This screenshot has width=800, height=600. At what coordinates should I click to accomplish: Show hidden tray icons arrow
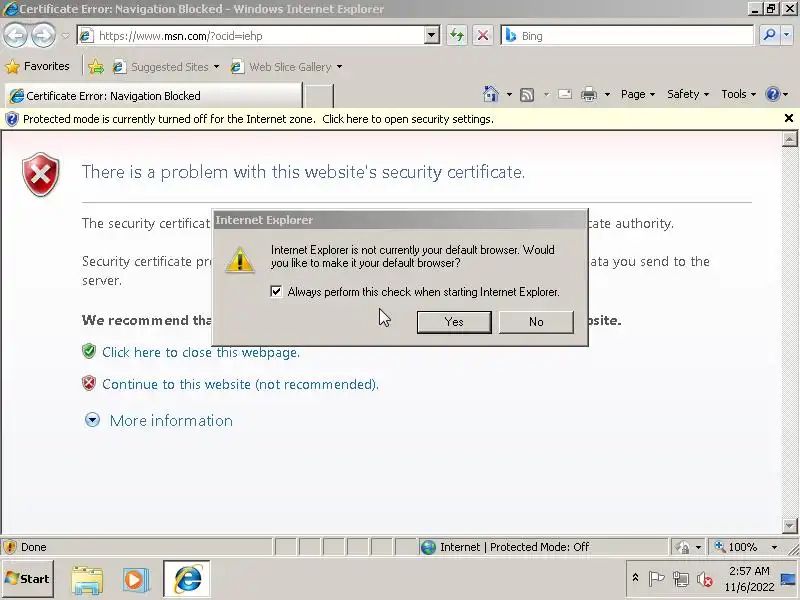[x=636, y=578]
